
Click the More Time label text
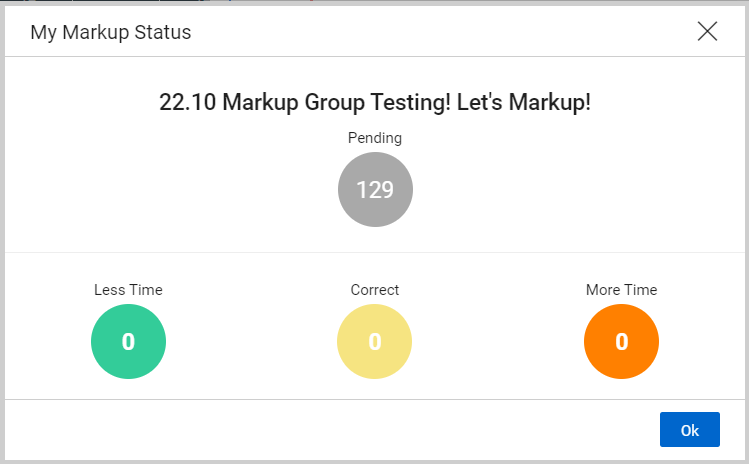[x=621, y=290]
